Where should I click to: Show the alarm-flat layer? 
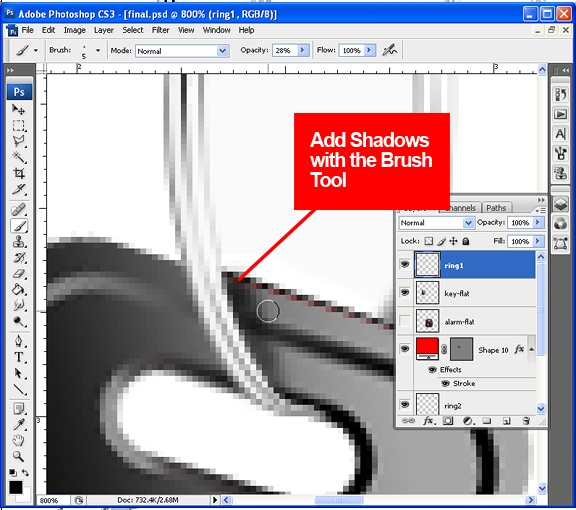click(x=405, y=321)
